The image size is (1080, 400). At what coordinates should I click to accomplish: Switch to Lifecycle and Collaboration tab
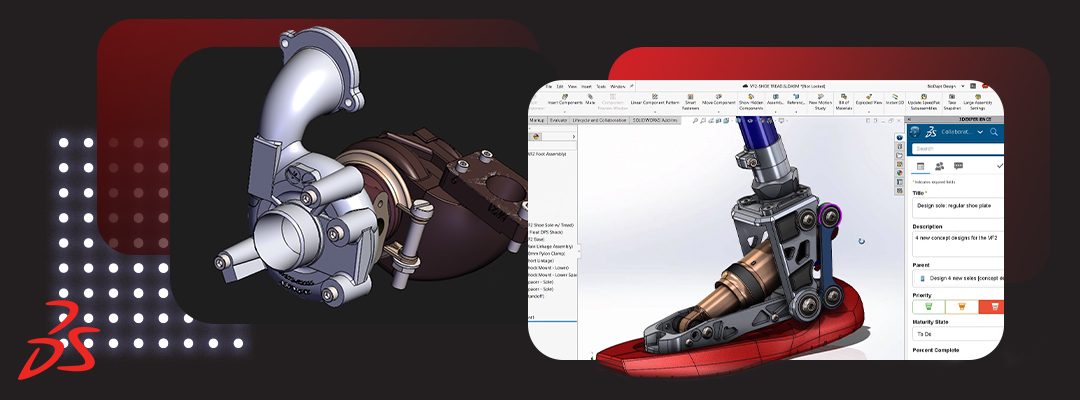click(599, 120)
